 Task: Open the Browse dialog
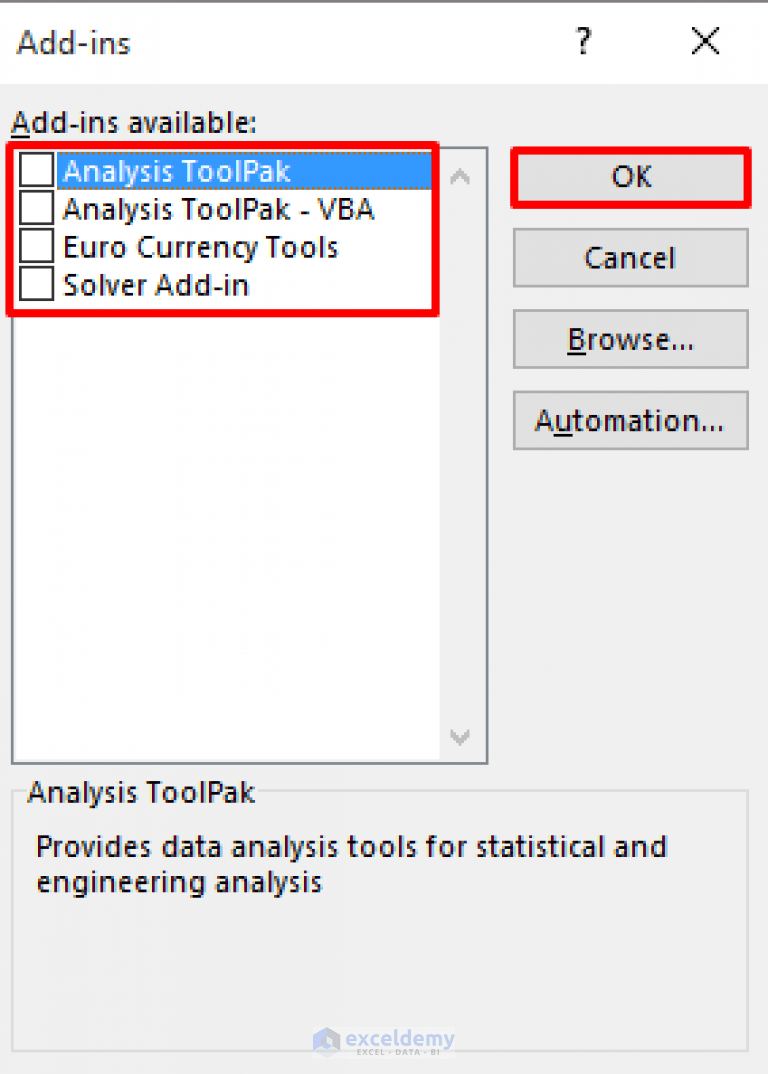[630, 338]
